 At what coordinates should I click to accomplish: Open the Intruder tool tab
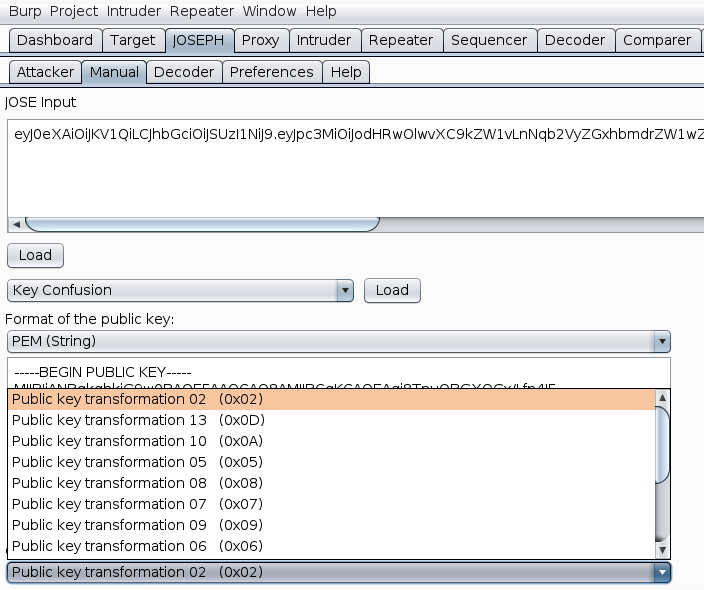[324, 40]
